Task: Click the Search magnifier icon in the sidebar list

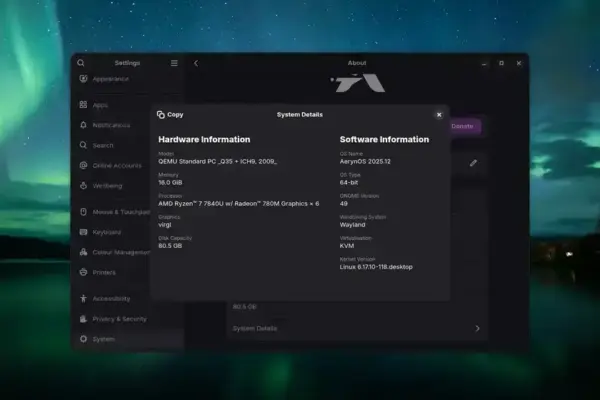Action: pyautogui.click(x=83, y=145)
